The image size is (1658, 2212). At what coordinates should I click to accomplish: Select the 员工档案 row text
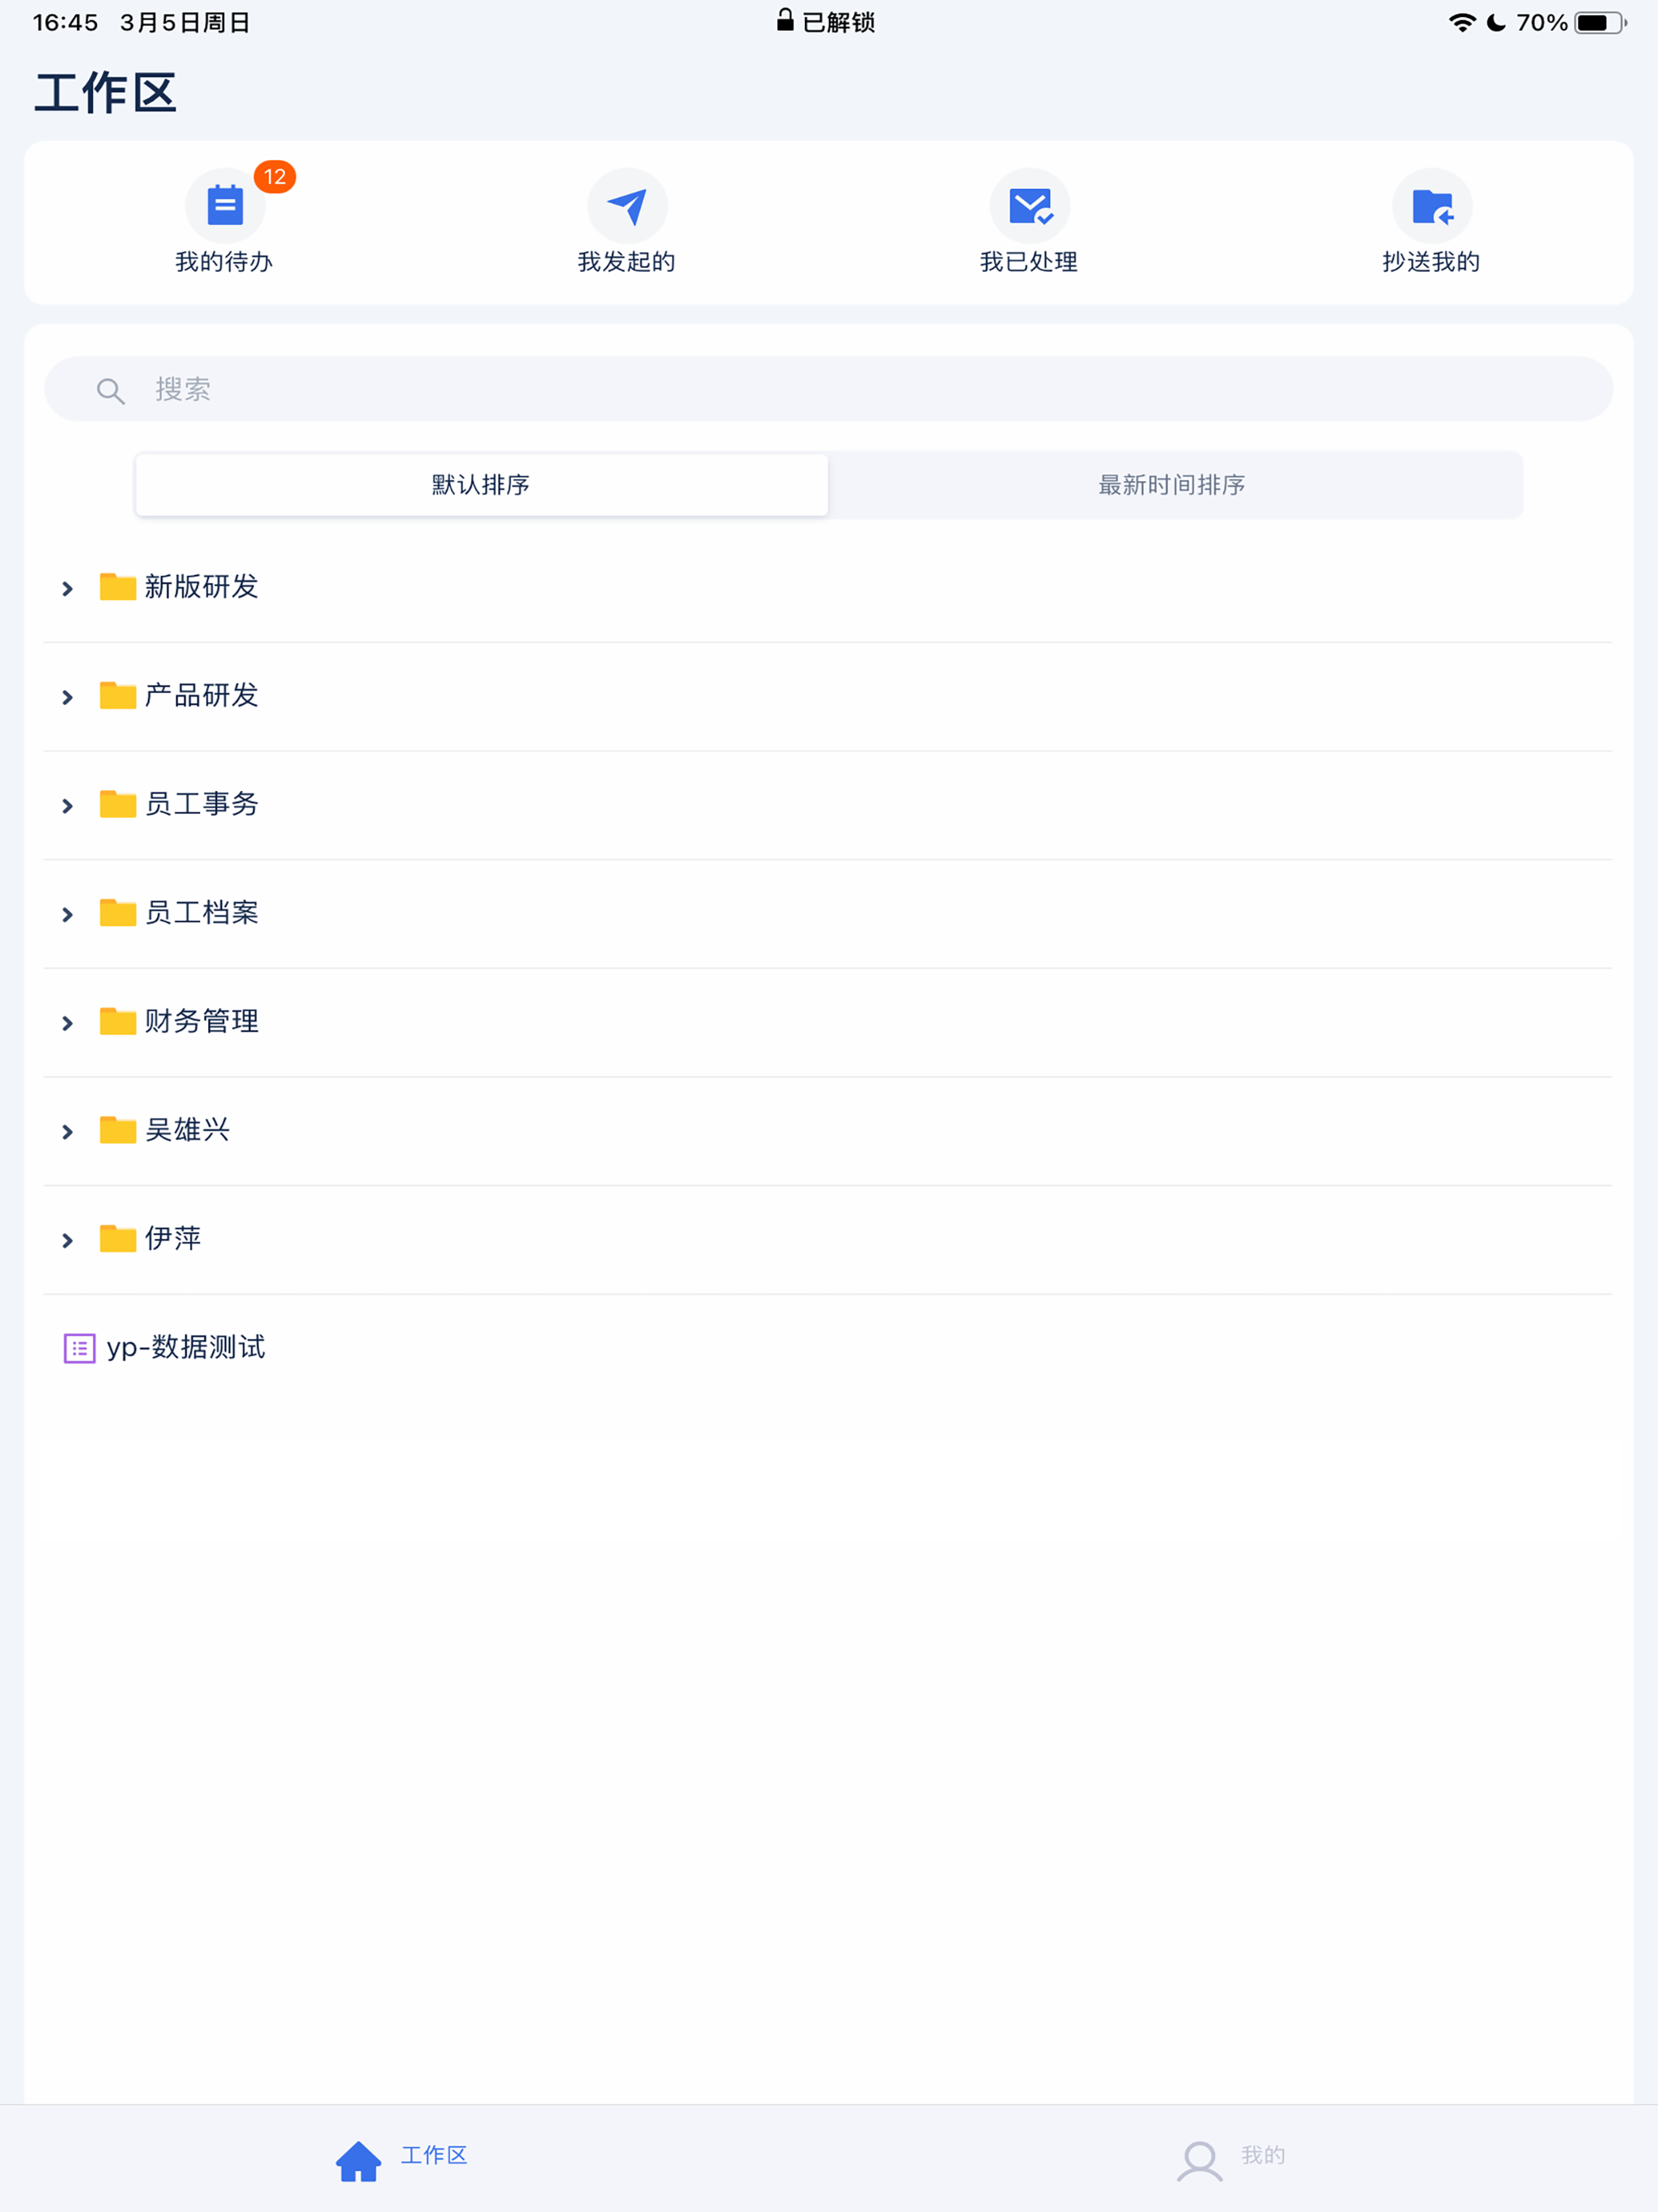pos(202,912)
